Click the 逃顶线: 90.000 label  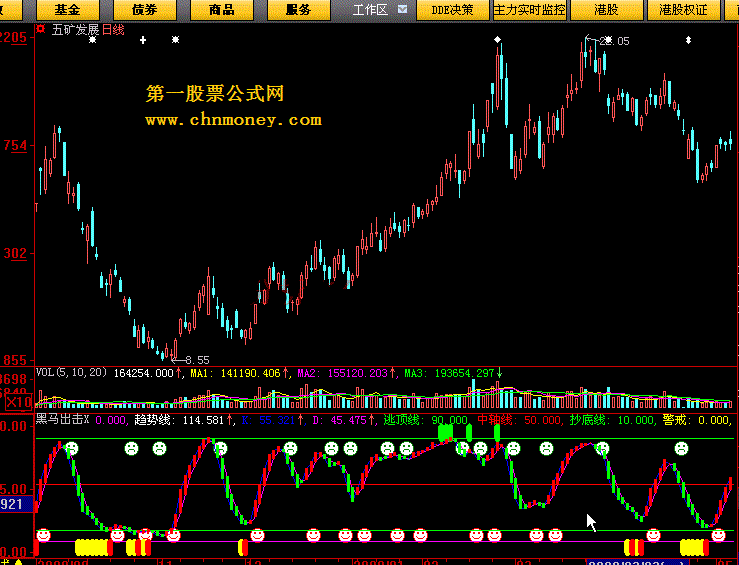point(426,419)
